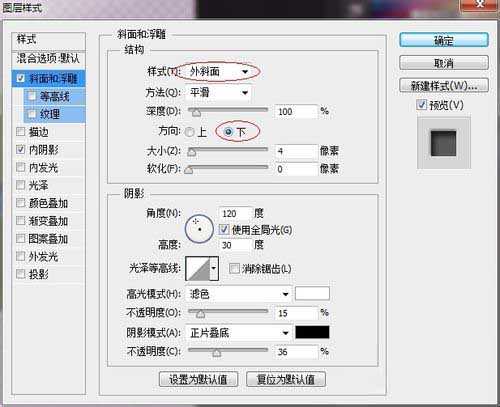500x407 pixels.
Task: Click the 大小 value field
Action: (296, 151)
